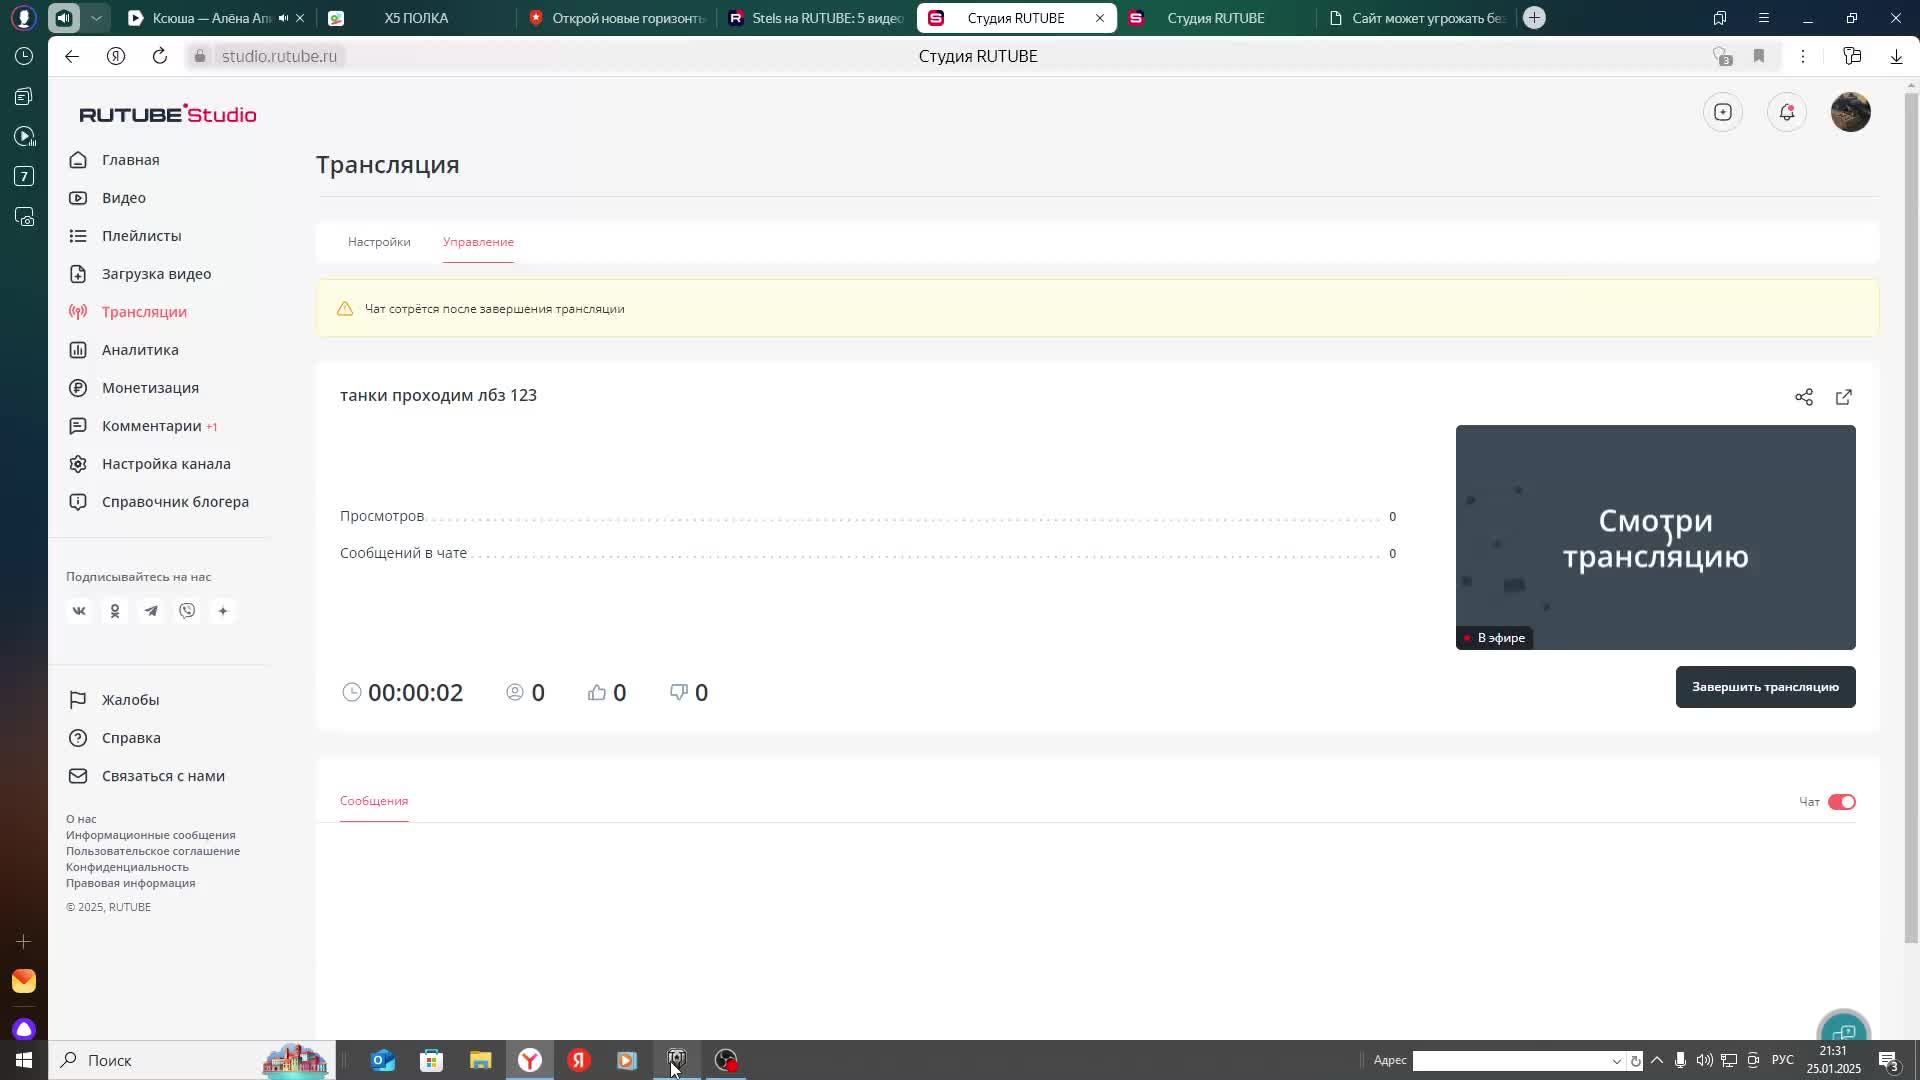The height and width of the screenshot is (1080, 1920).
Task: Open the VK social link icon
Action: 79,611
